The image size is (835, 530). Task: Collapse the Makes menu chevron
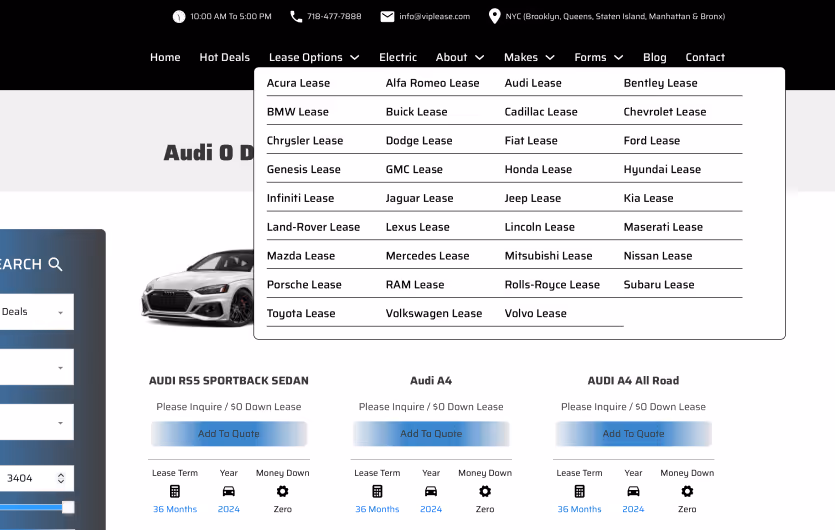(x=550, y=58)
